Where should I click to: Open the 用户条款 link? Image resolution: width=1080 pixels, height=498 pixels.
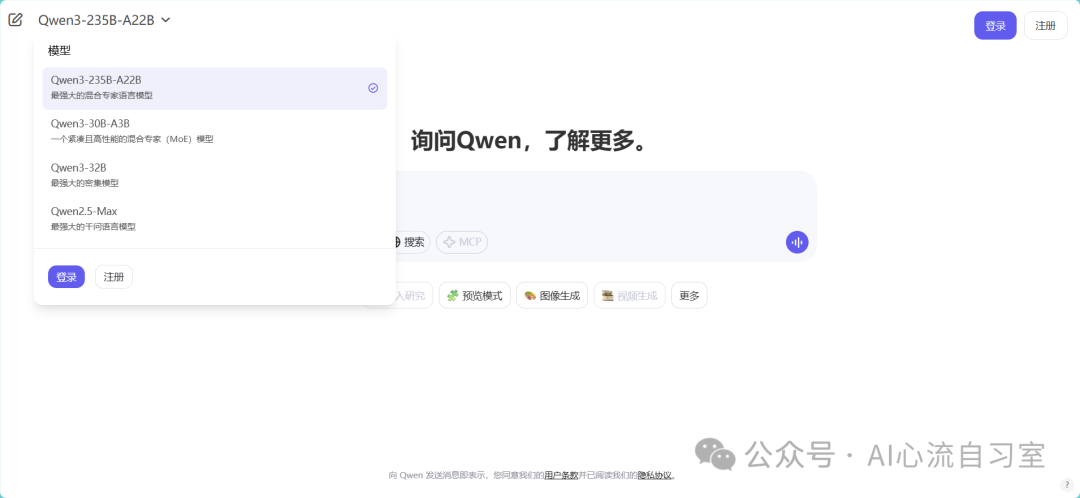point(561,475)
